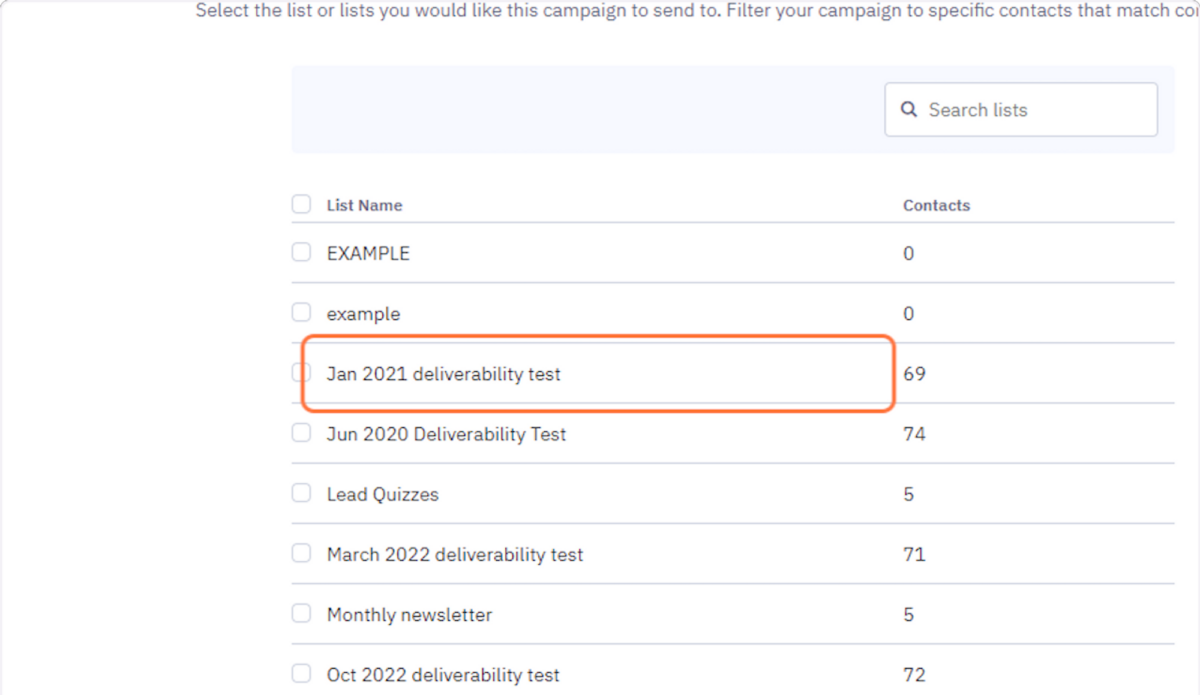The width and height of the screenshot is (1200, 695).
Task: Select the Jan 2021 deliverability test list
Action: [x=444, y=373]
